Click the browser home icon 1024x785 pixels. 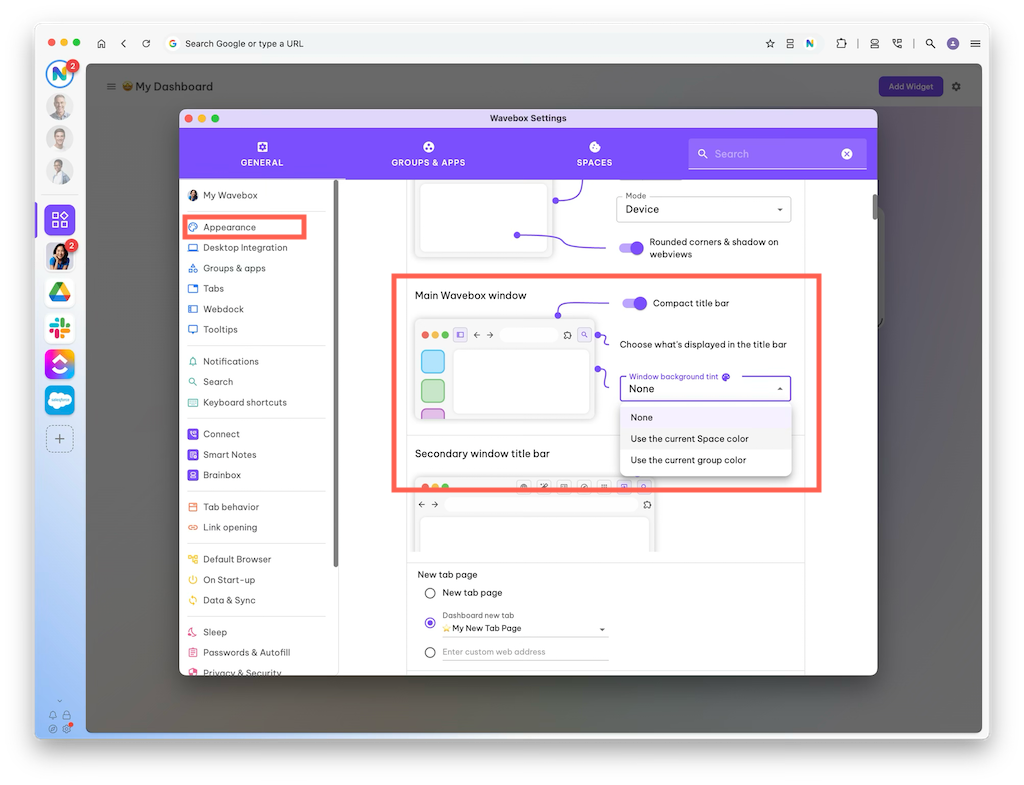[101, 44]
